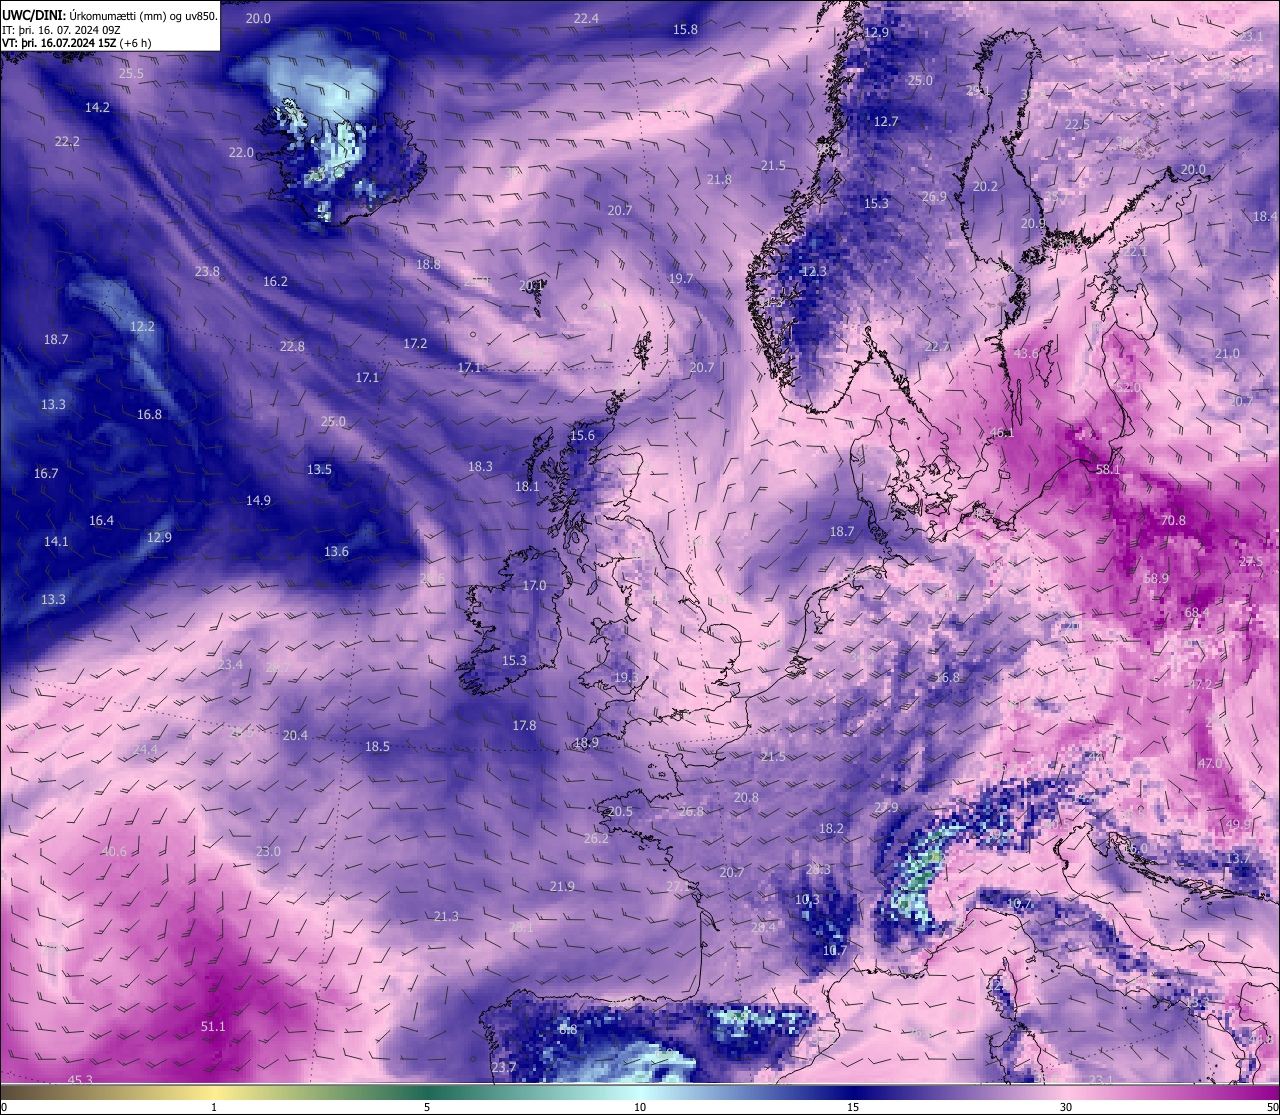Click the 16.2 value on the map
Screen dimensions: 1280x1115
coord(275,281)
